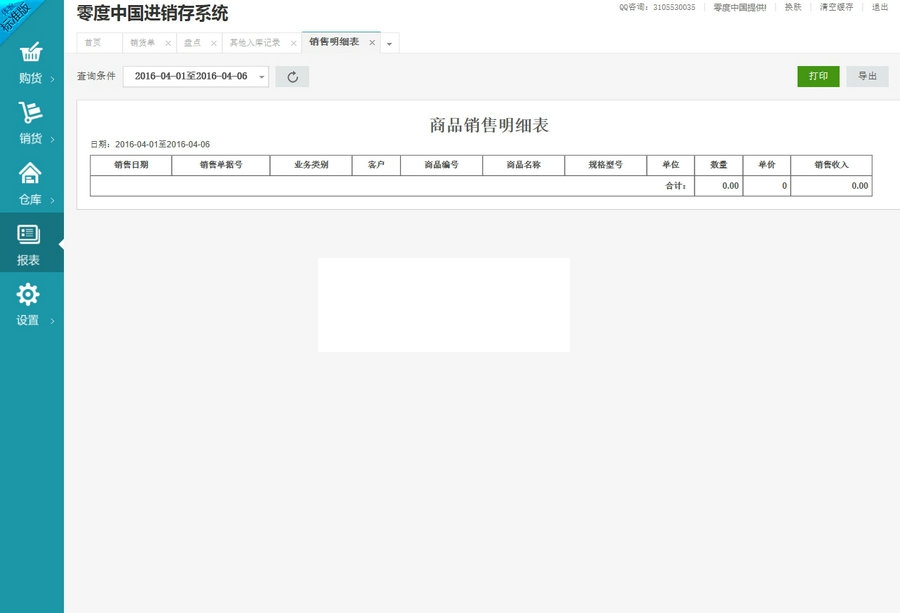
Task: Select the 销售明细表 tab
Action: (334, 42)
